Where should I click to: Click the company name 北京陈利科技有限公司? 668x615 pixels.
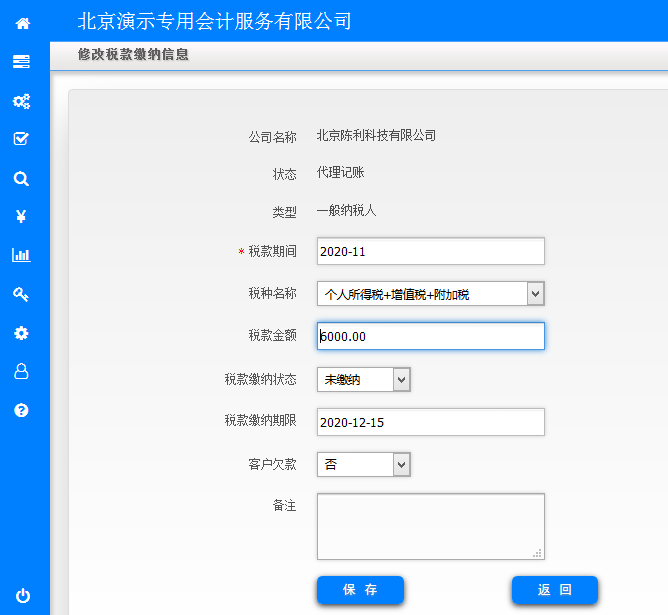(376, 135)
